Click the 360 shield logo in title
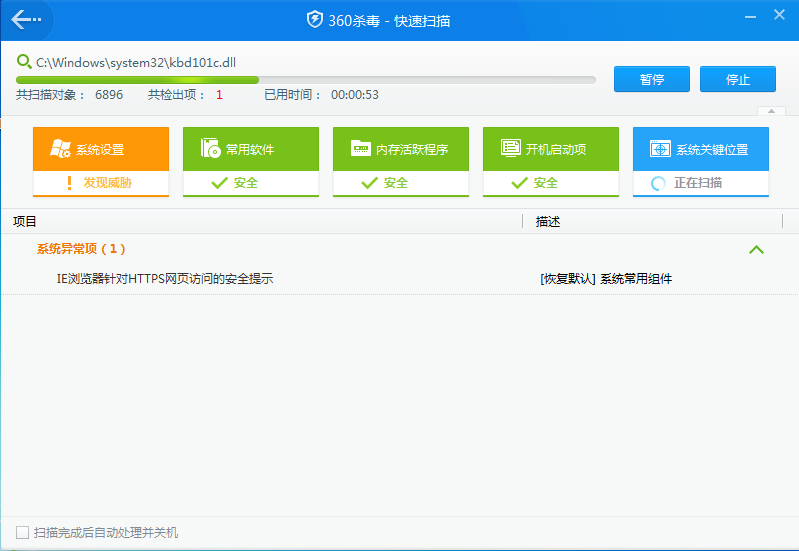This screenshot has height=551, width=799. [315, 20]
